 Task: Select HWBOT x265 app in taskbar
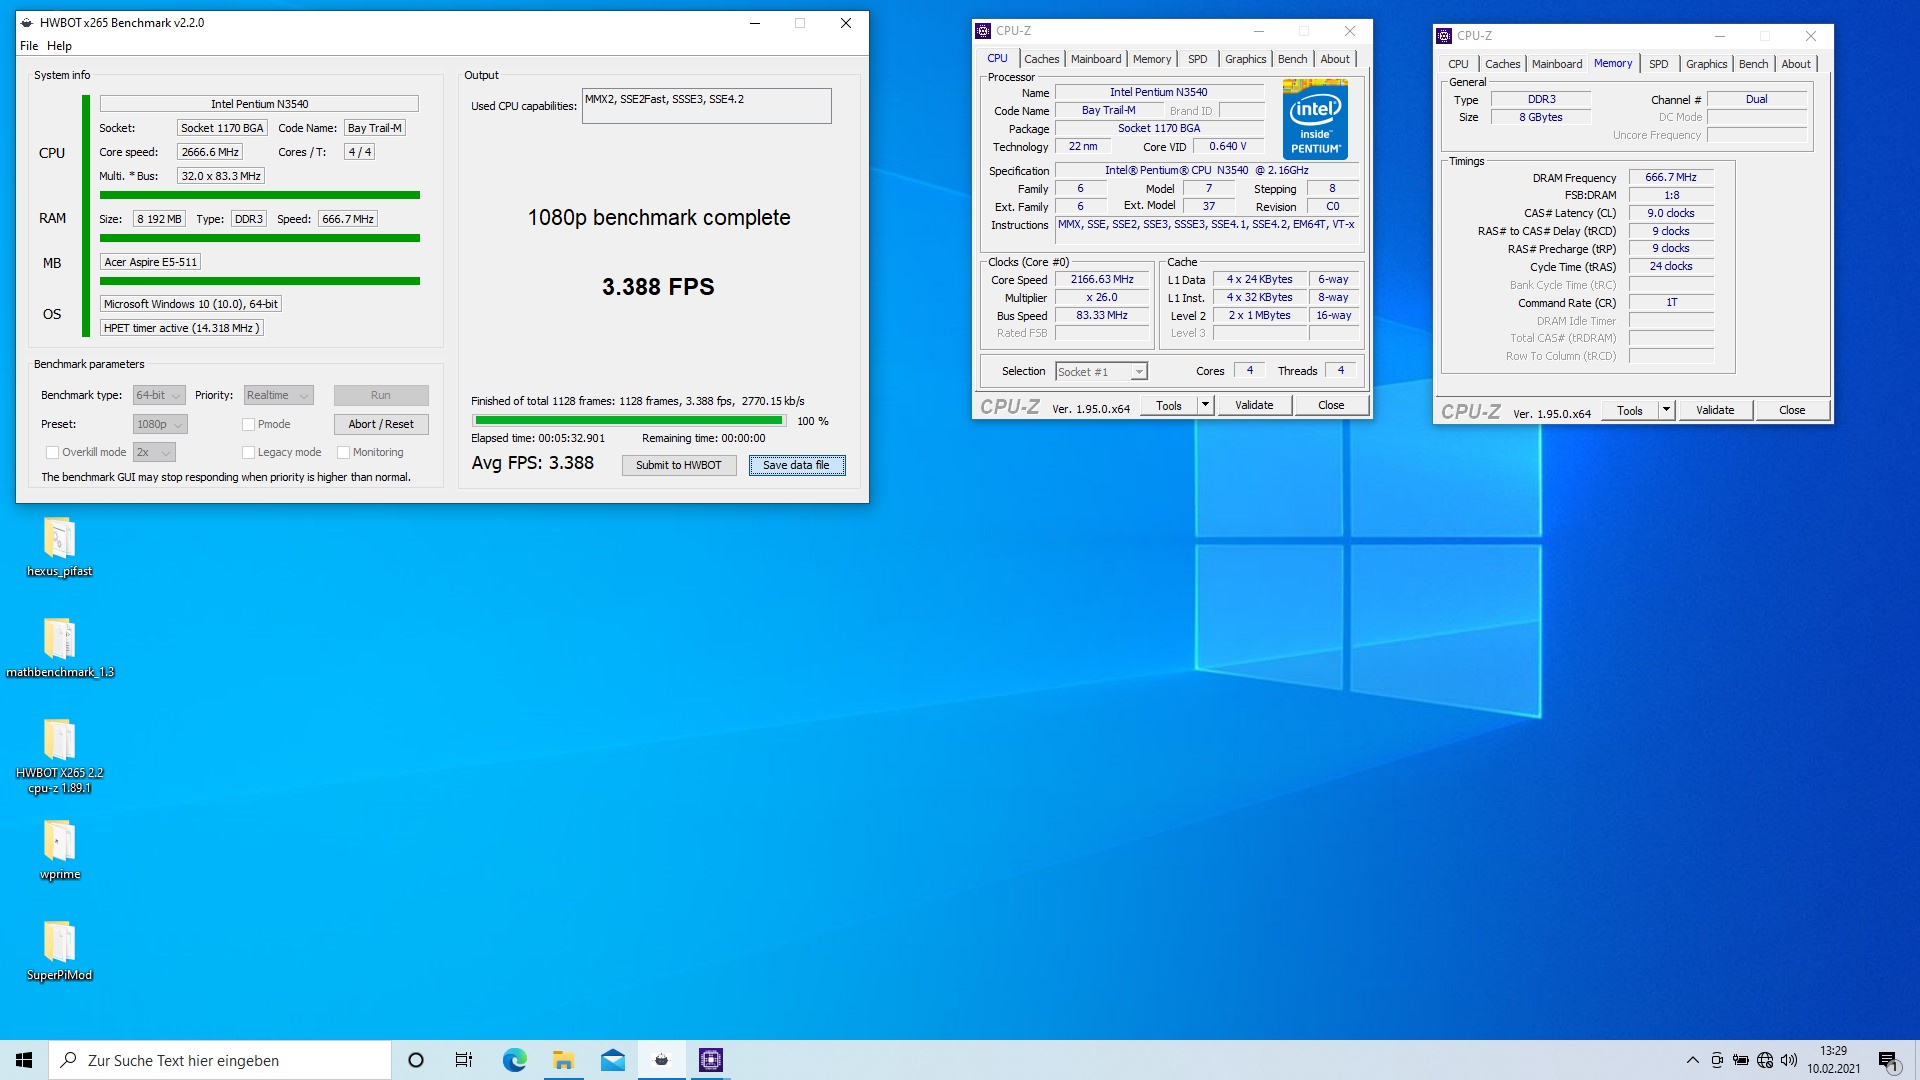coord(661,1060)
